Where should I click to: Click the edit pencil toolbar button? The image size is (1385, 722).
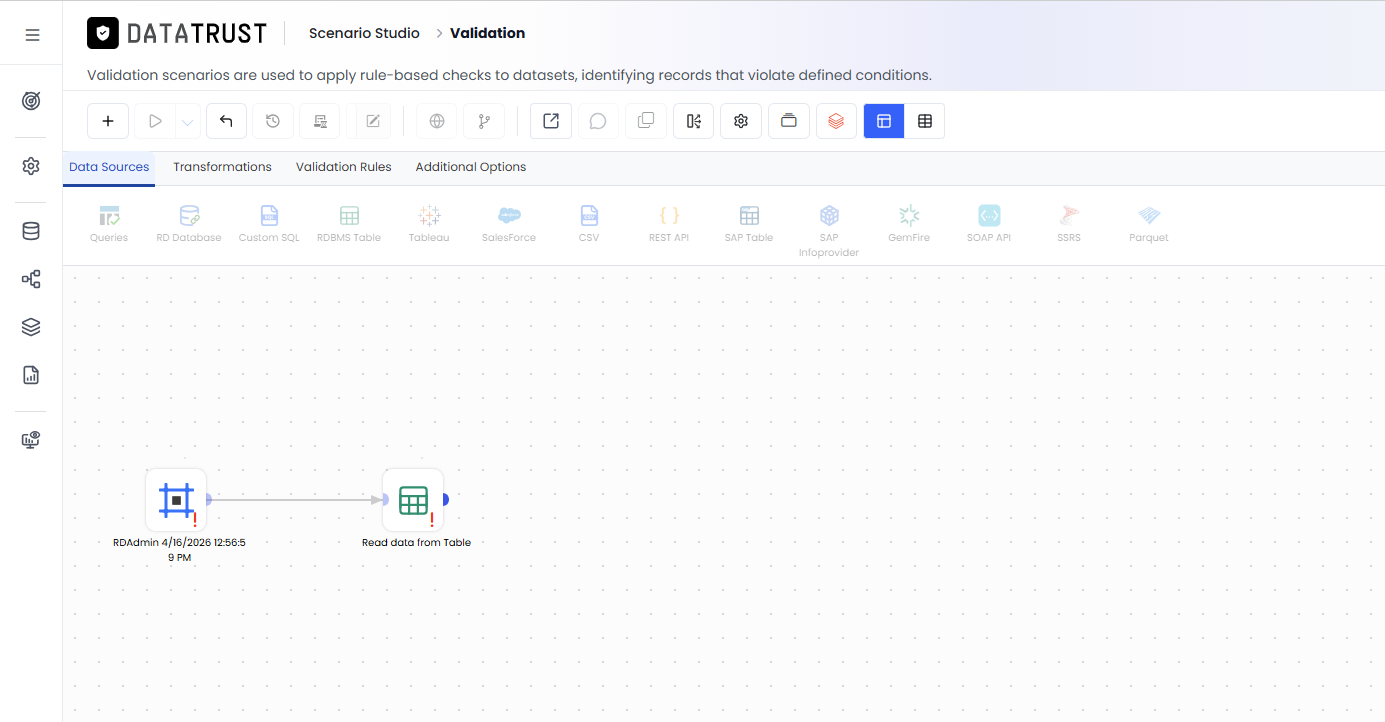click(x=373, y=121)
